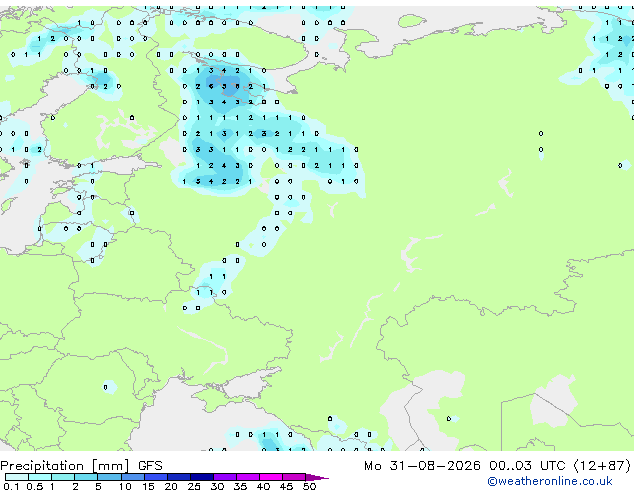Select the purple 30 to 35 mm swatch
The height and width of the screenshot is (490, 634).
(x=225, y=477)
